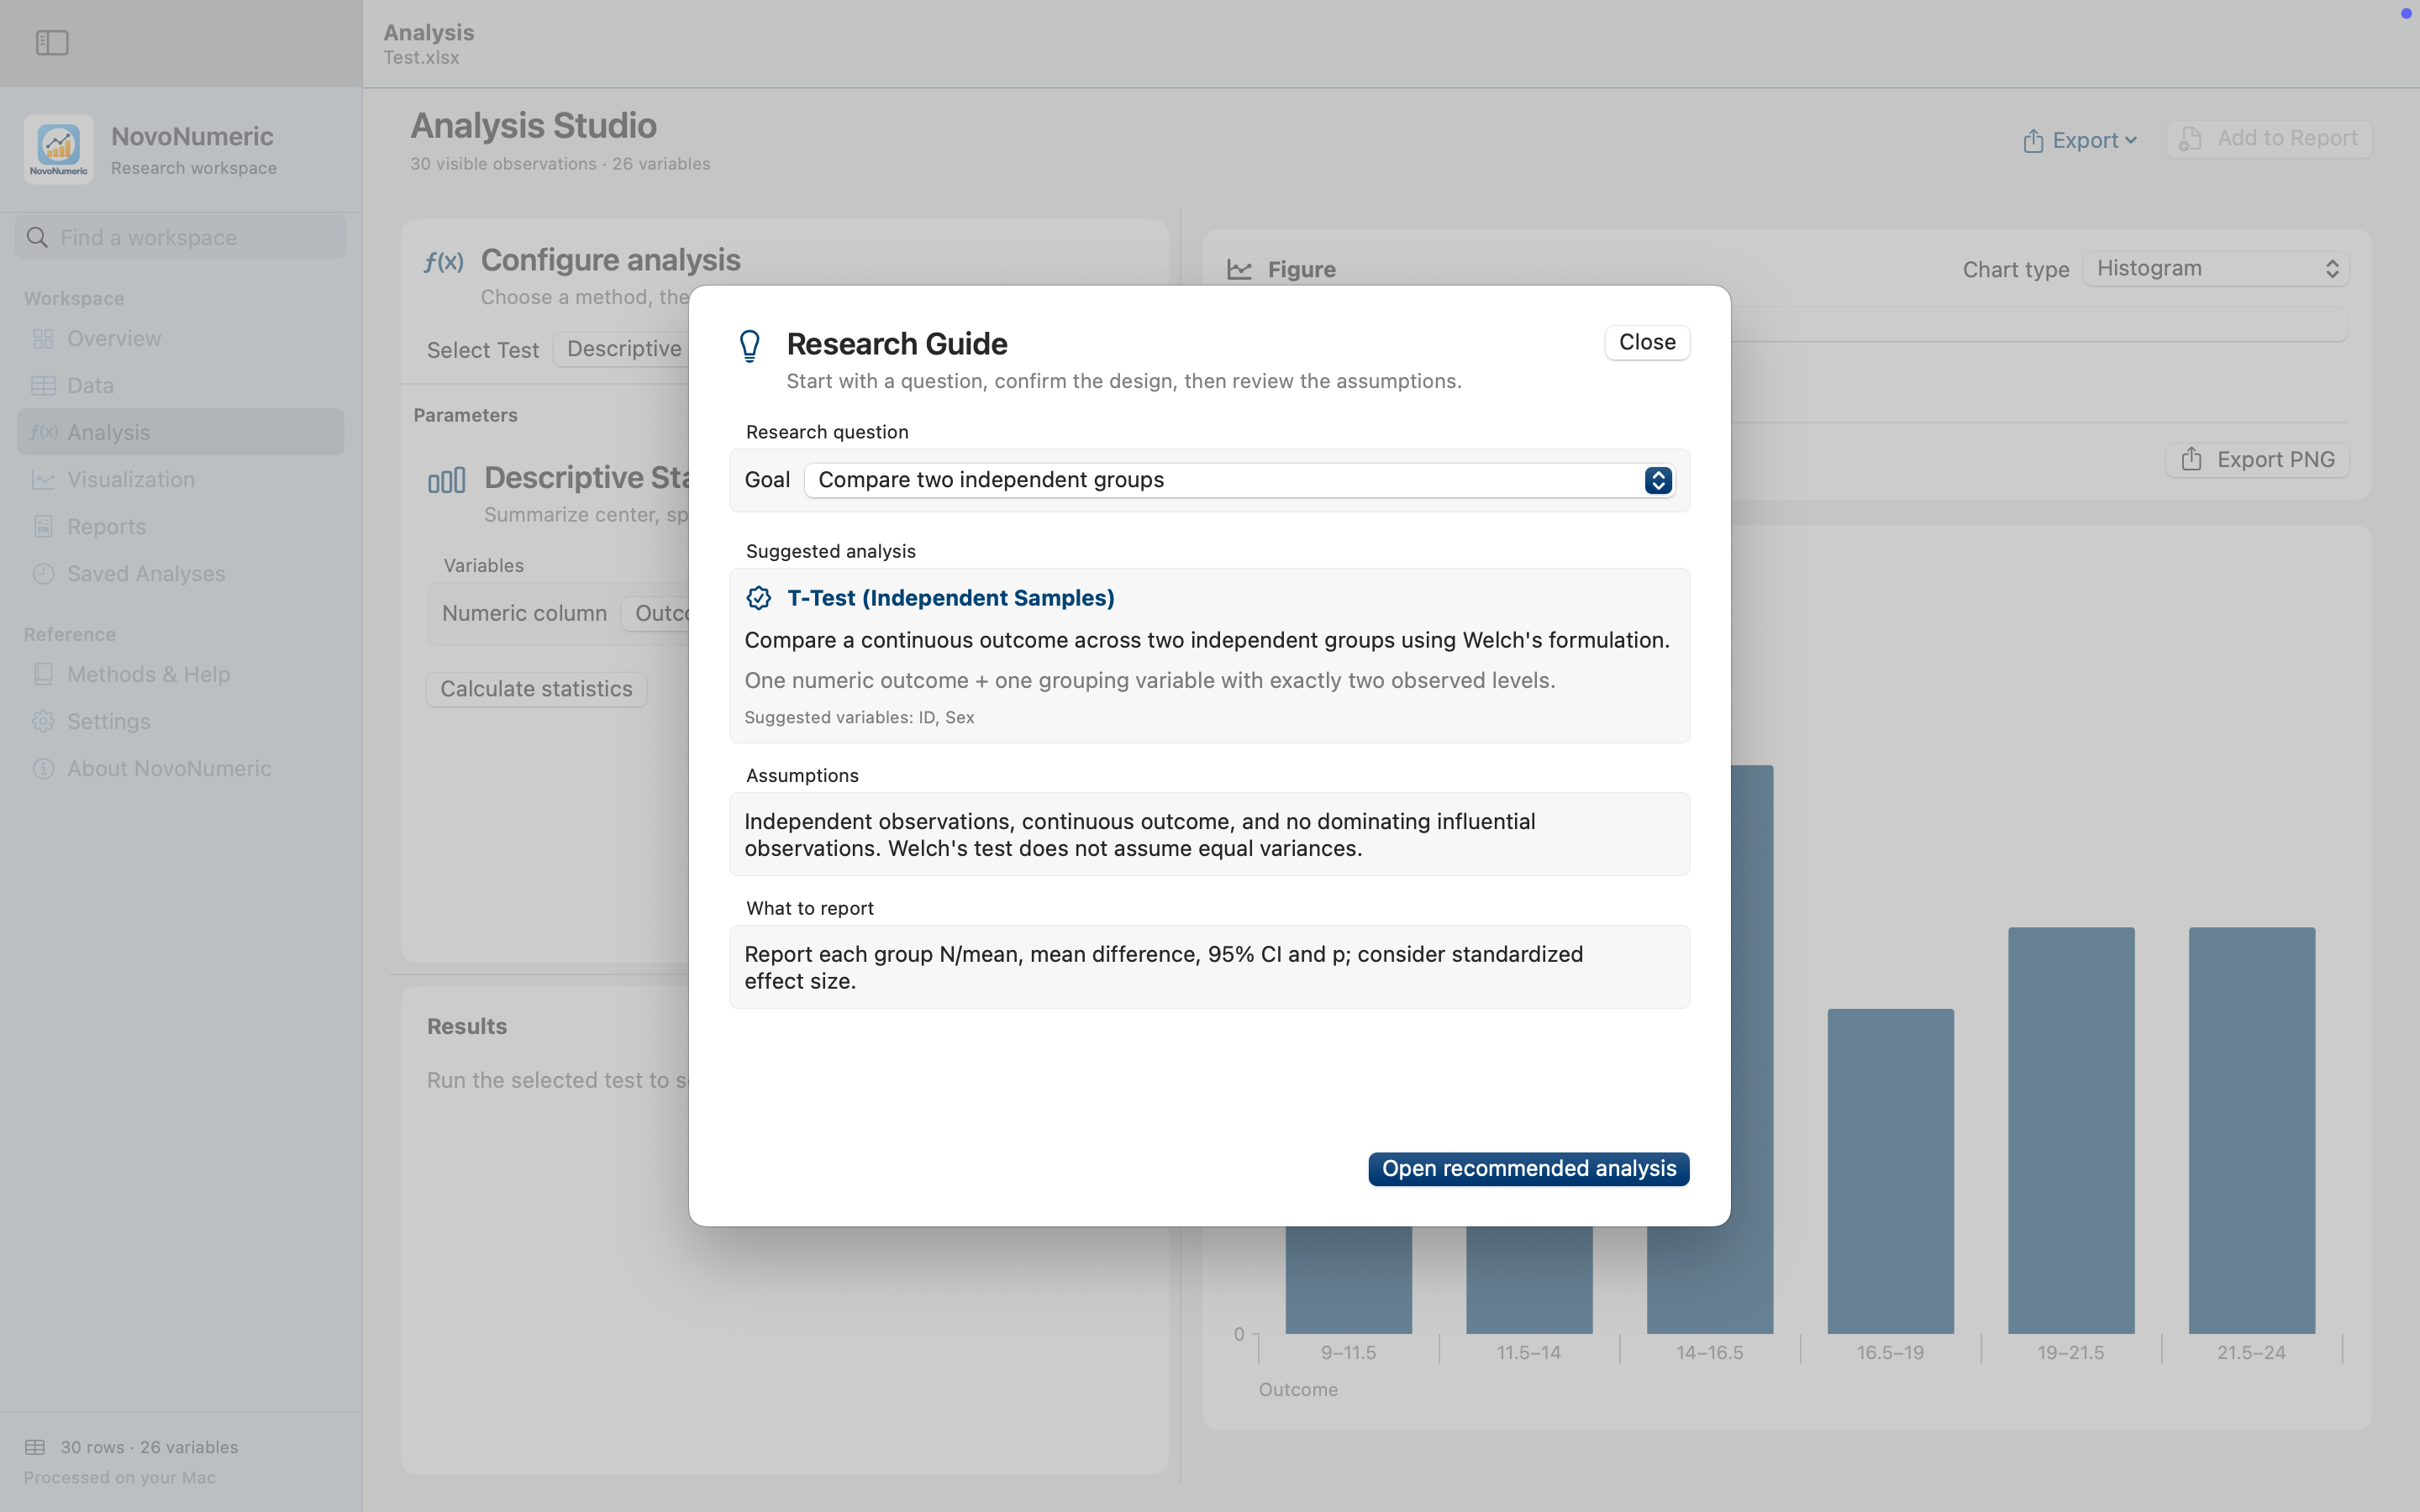Click the Reports document icon

(43, 527)
